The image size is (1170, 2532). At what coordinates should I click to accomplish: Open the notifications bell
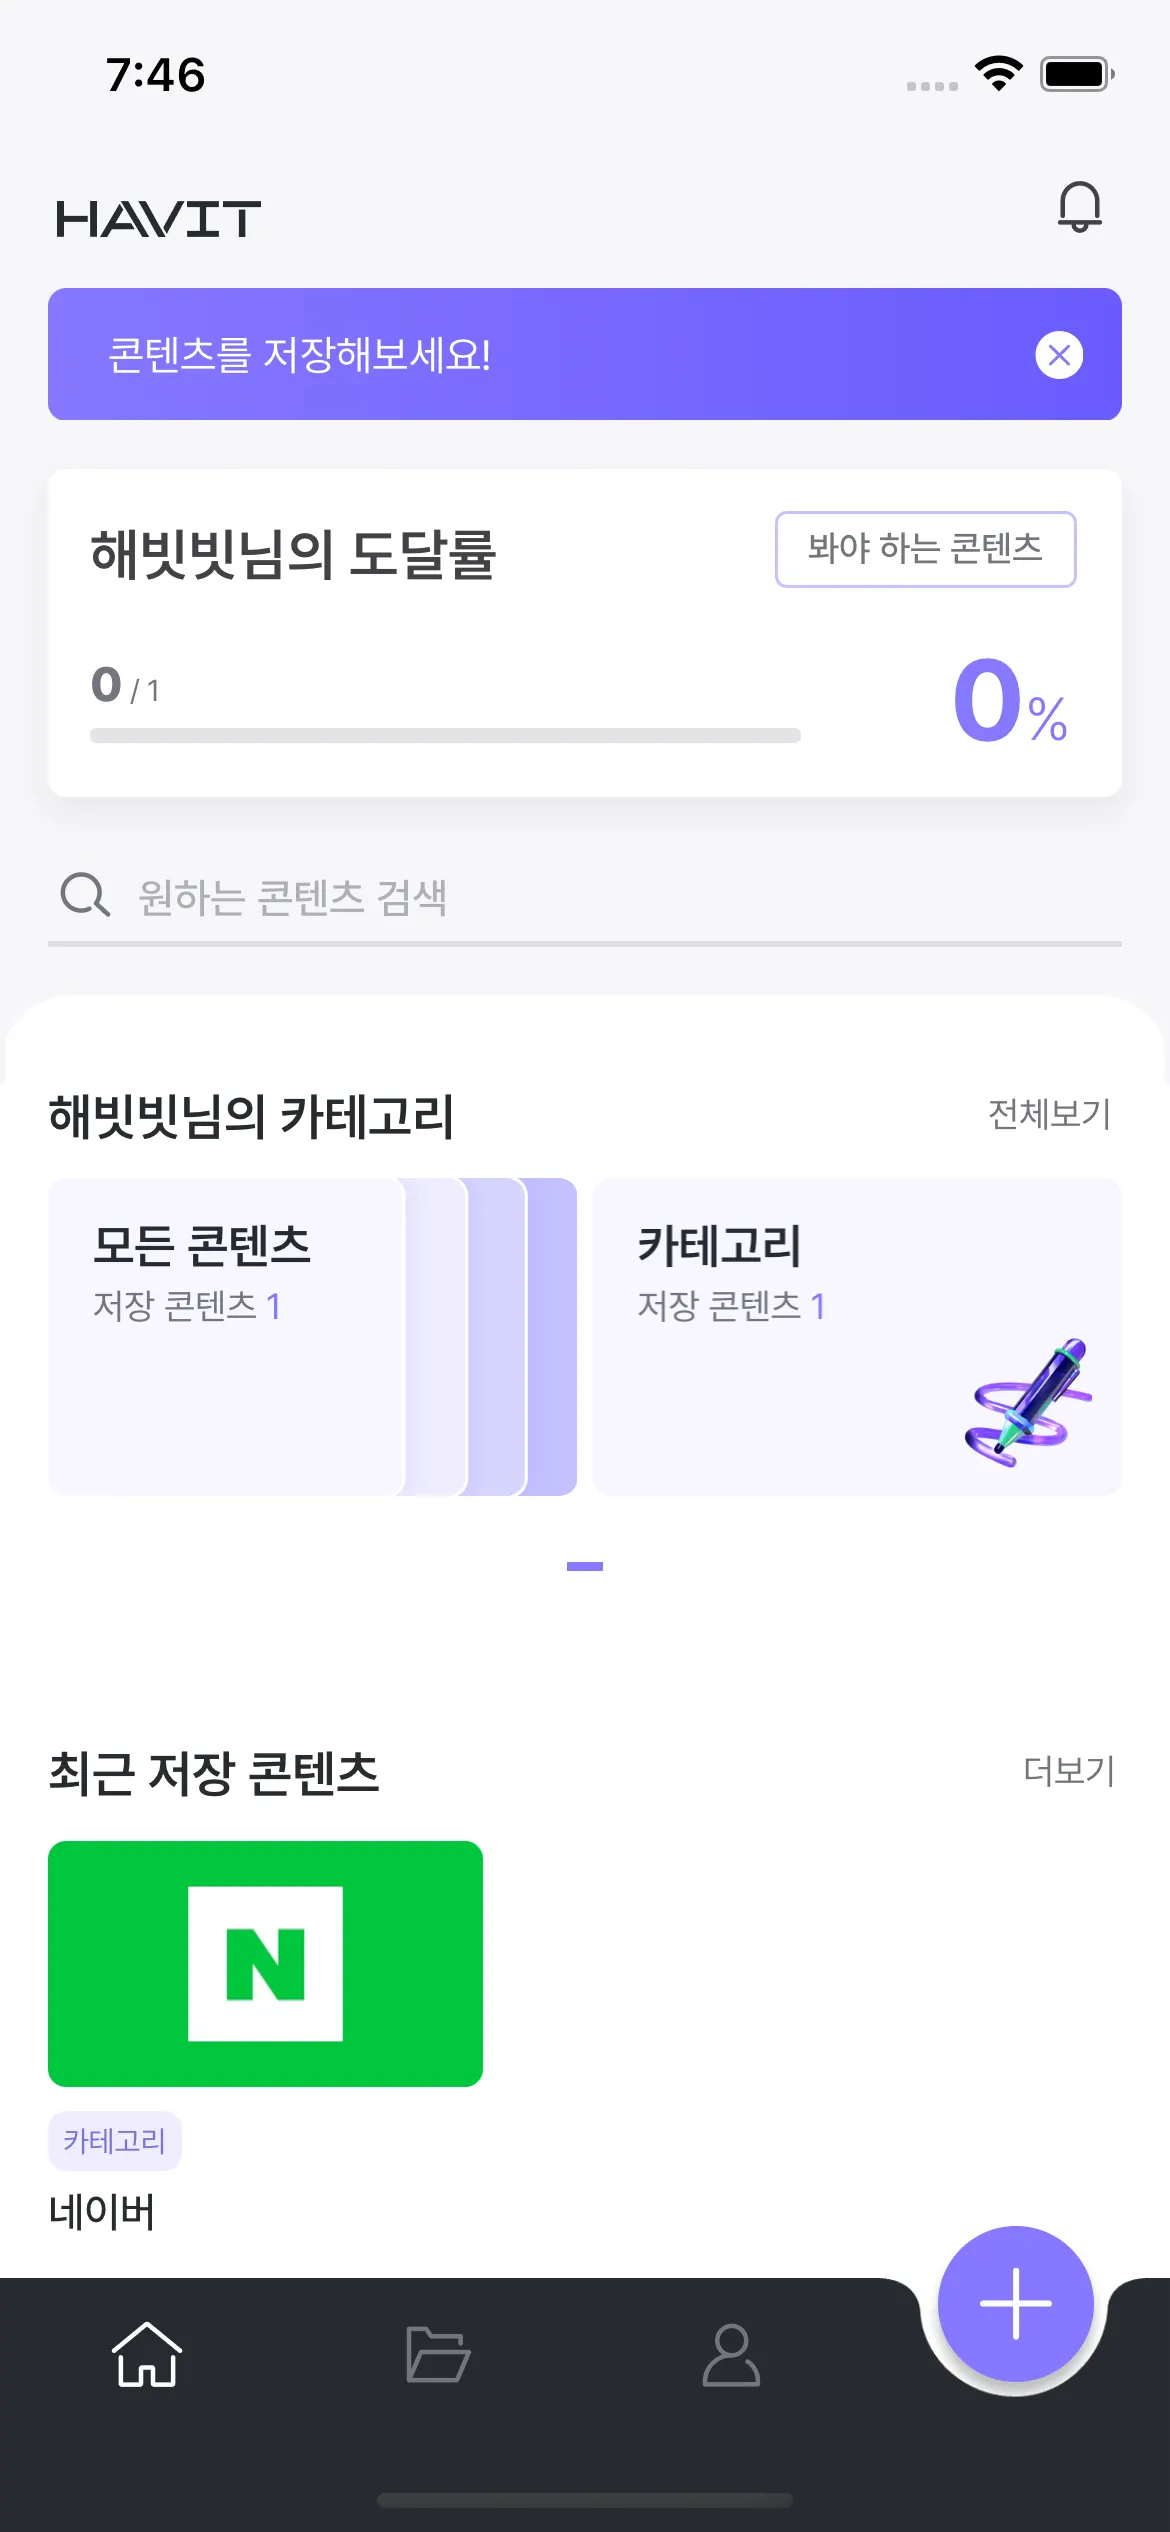tap(1079, 207)
